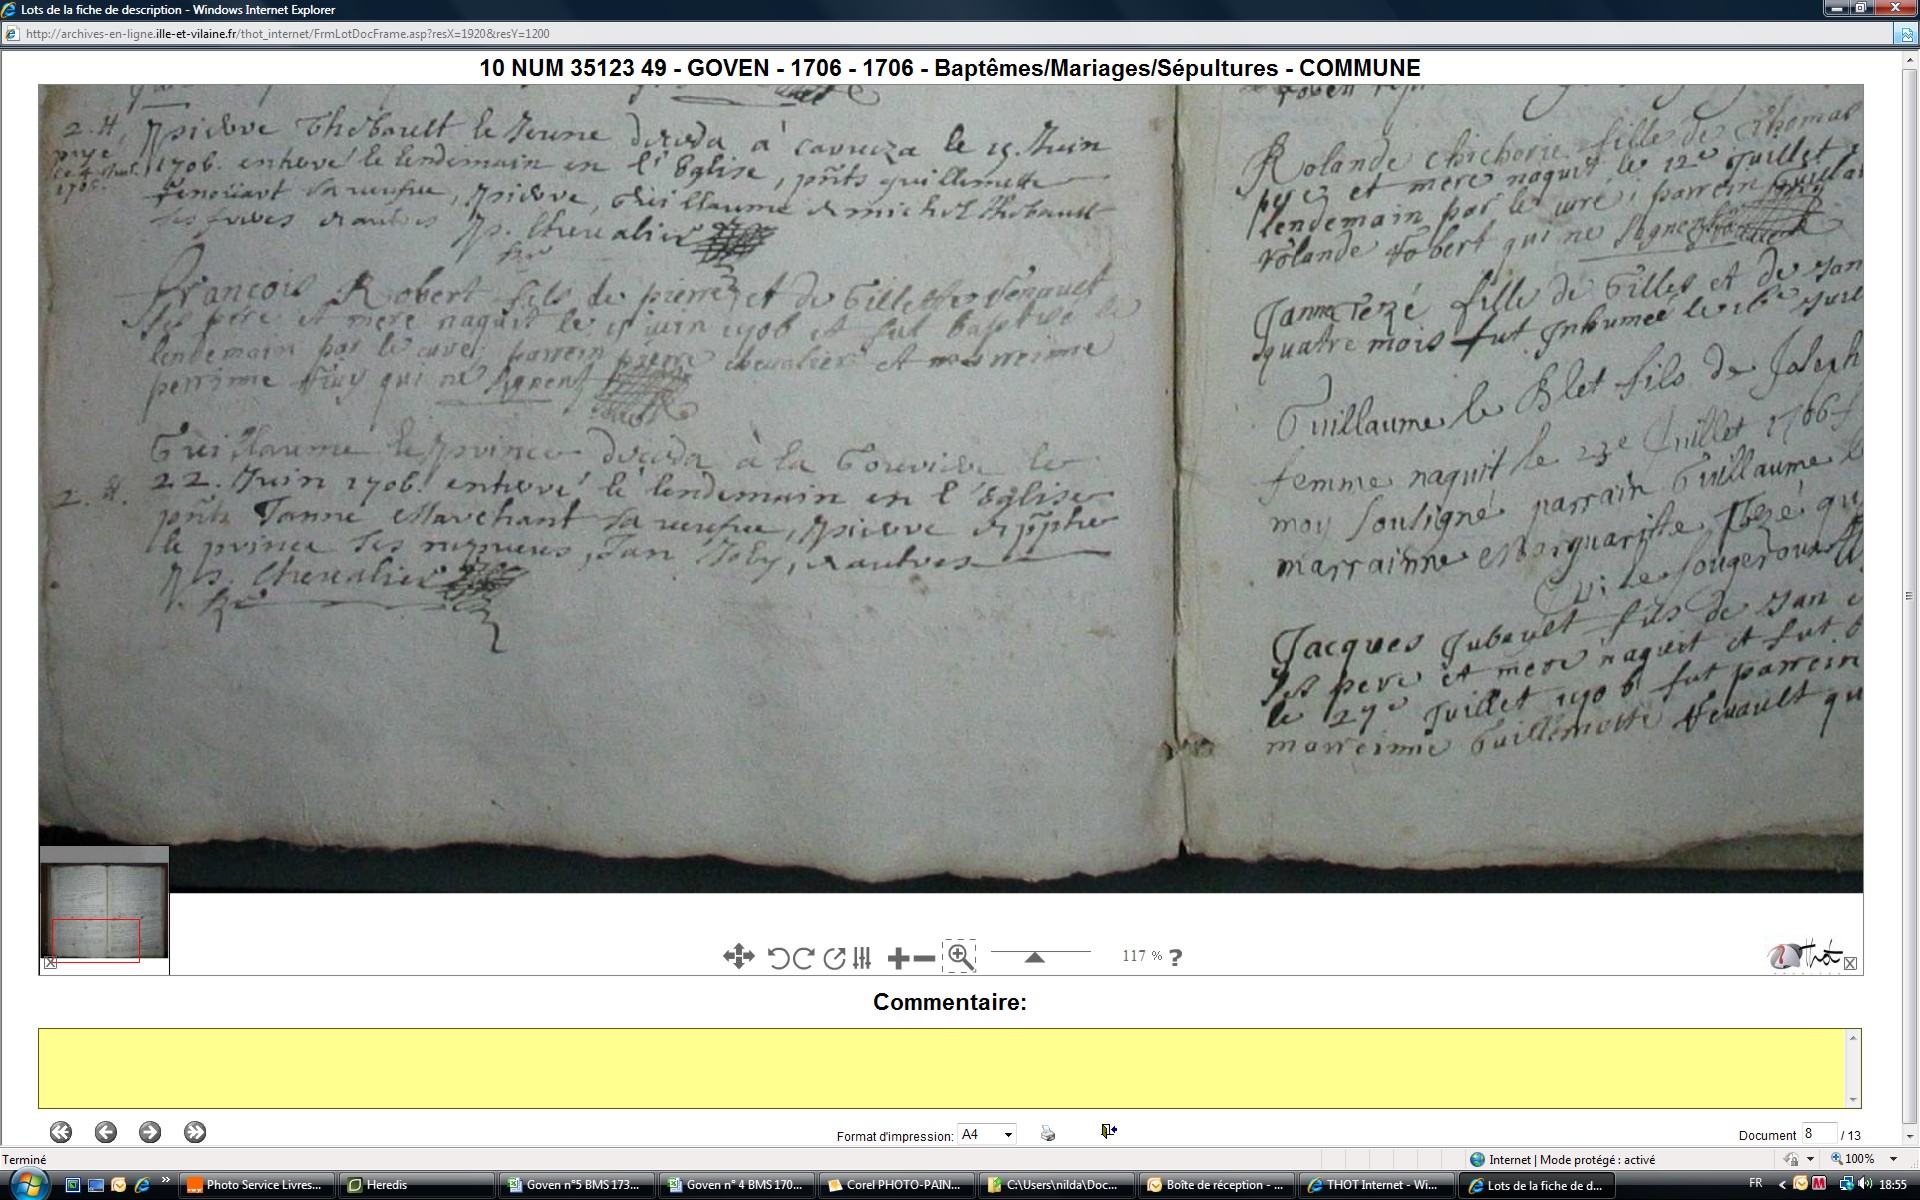Rotate image counterclockwise
The width and height of the screenshot is (1920, 1200).
778,958
